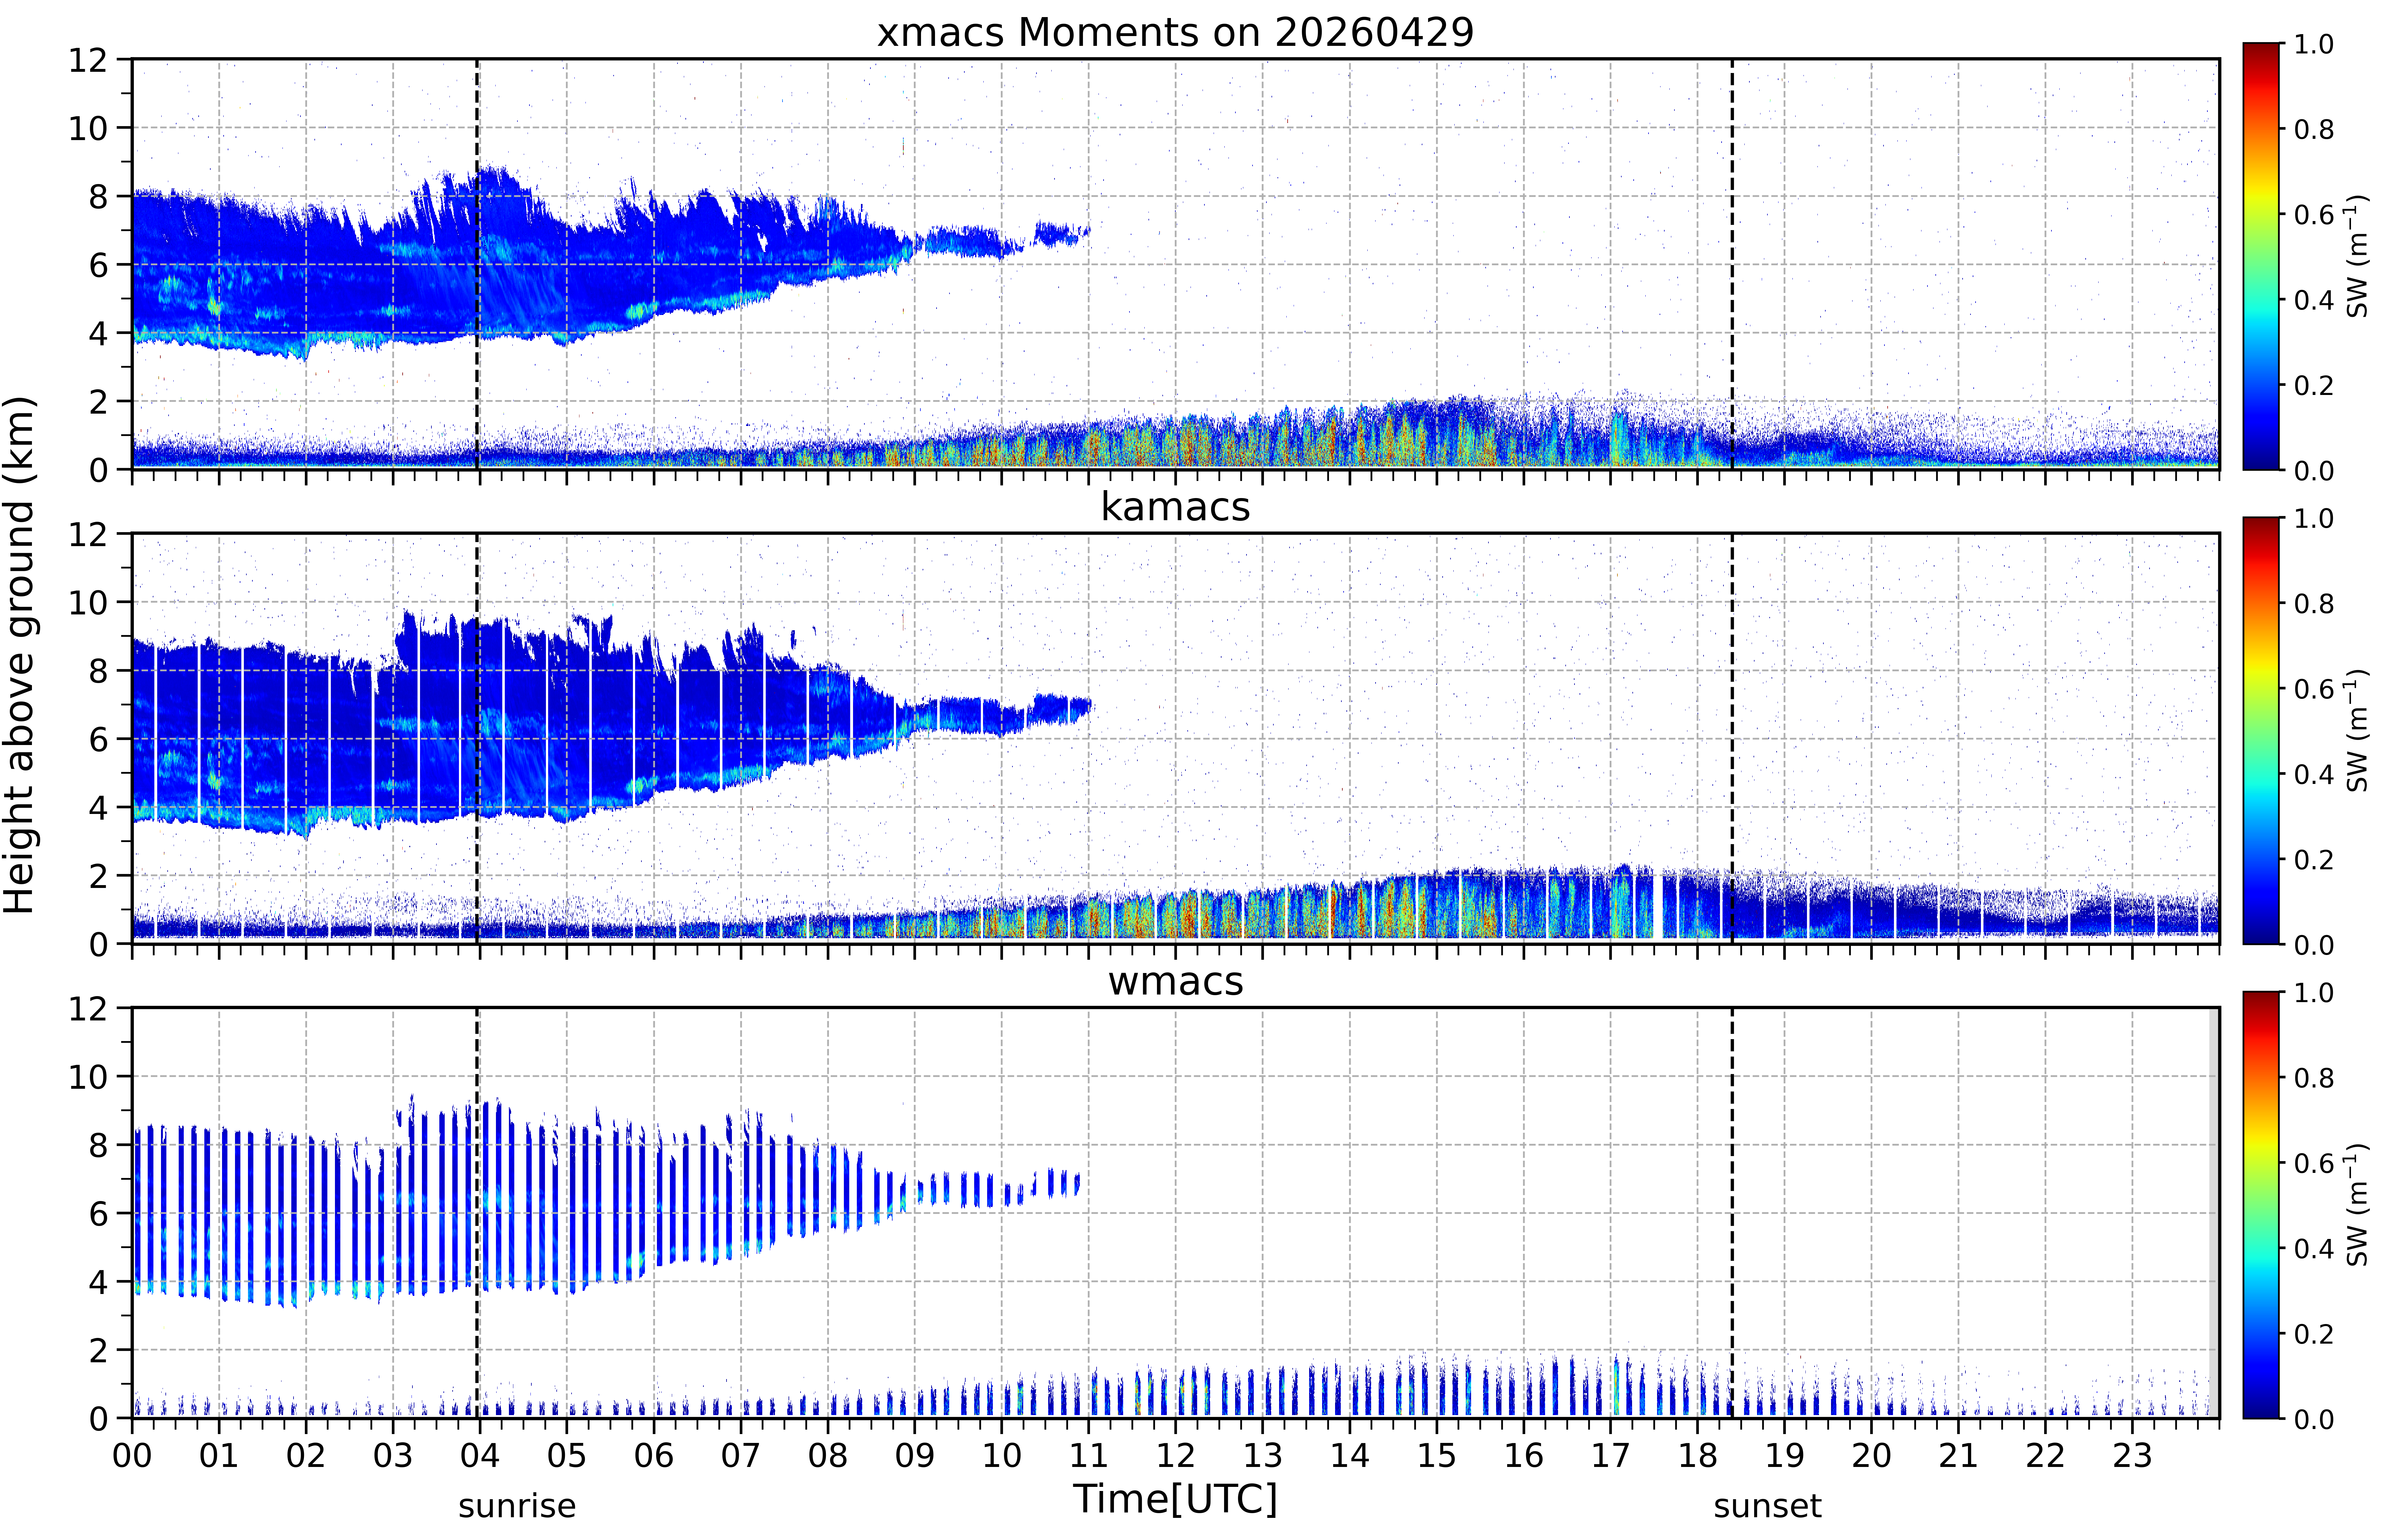2388x1540 pixels.
Task: Click the dashed sunrise line in xmacs panel
Action: point(477,264)
